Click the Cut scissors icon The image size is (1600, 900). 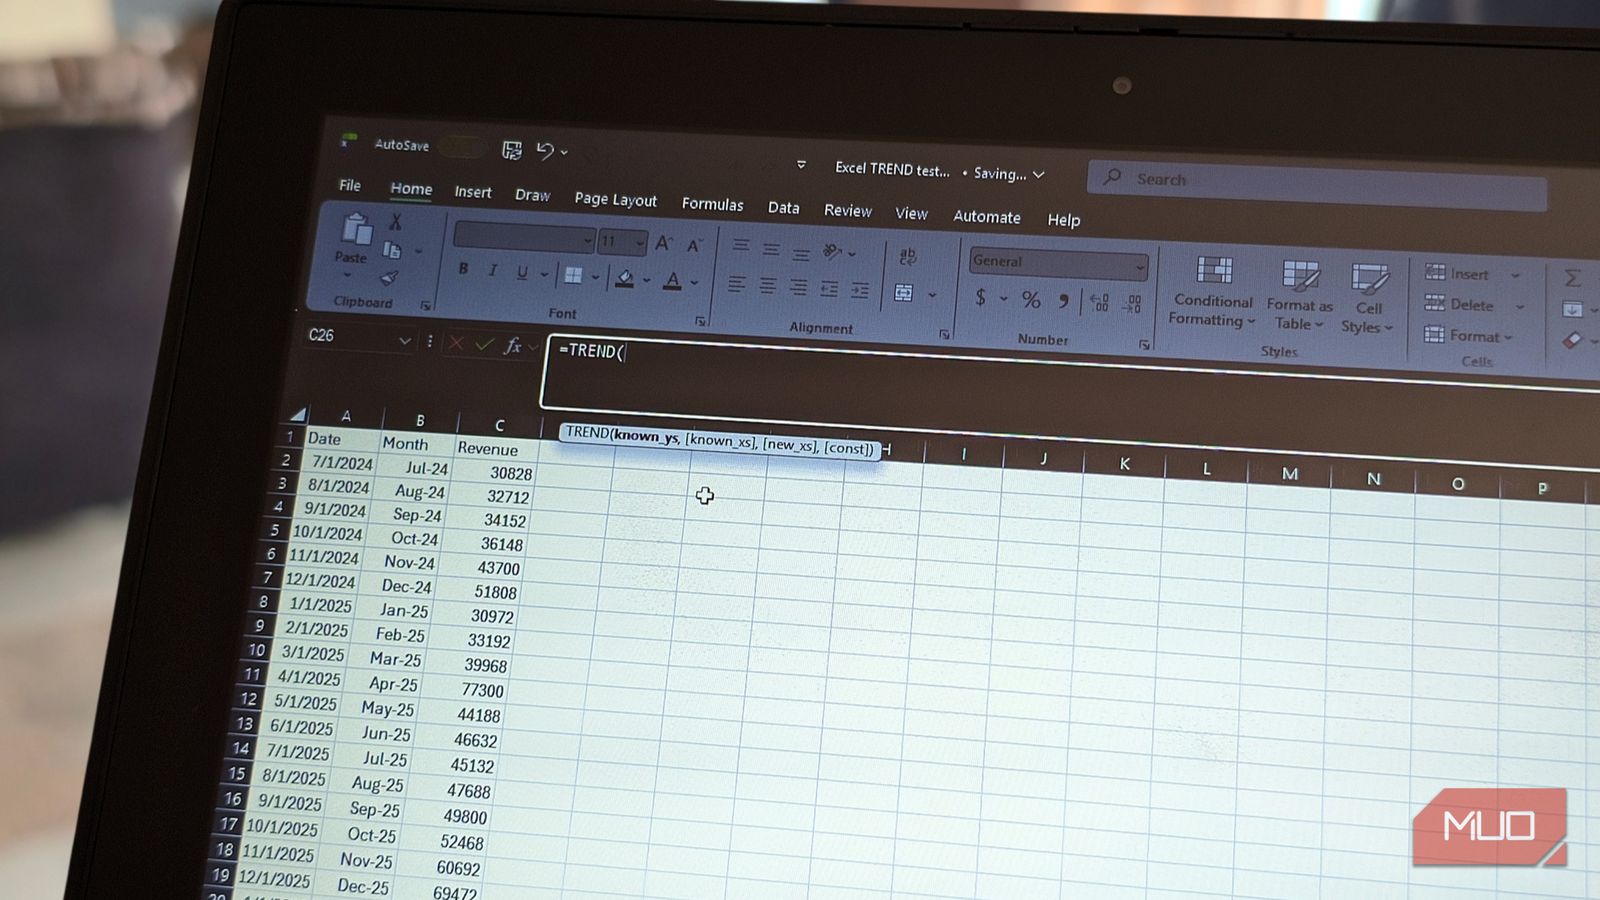coord(396,222)
